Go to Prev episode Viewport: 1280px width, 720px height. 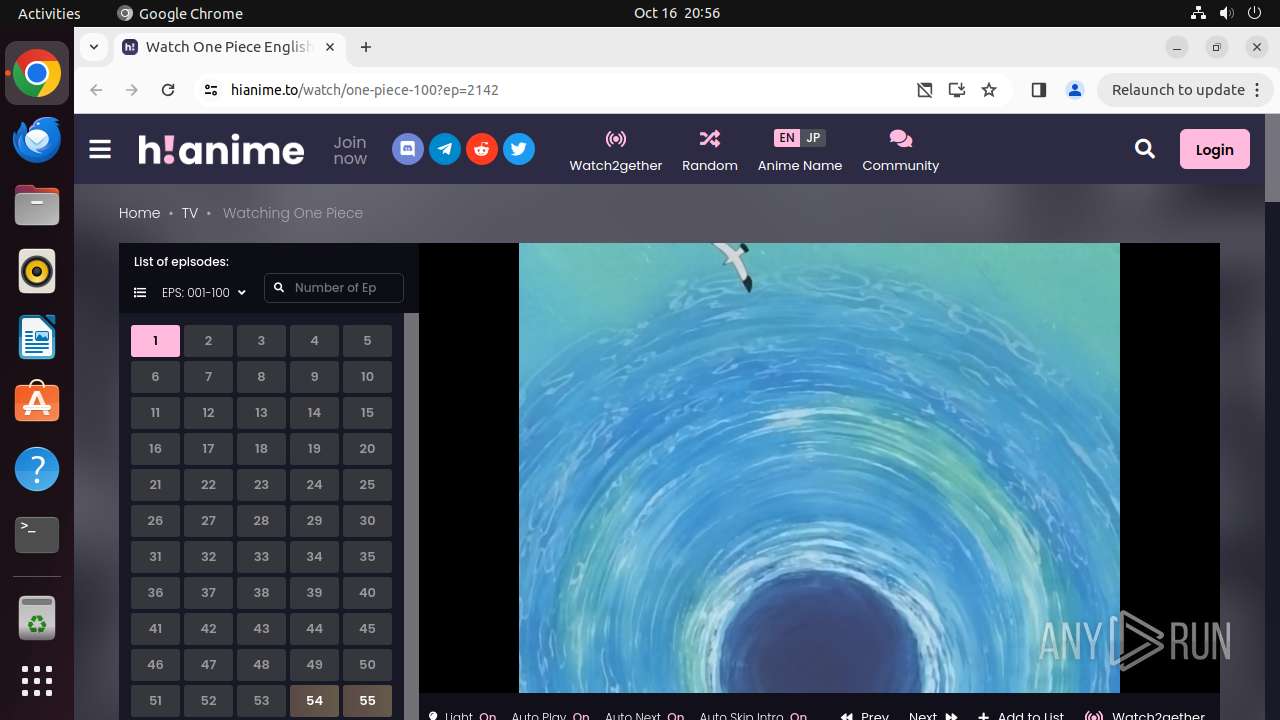(x=865, y=715)
